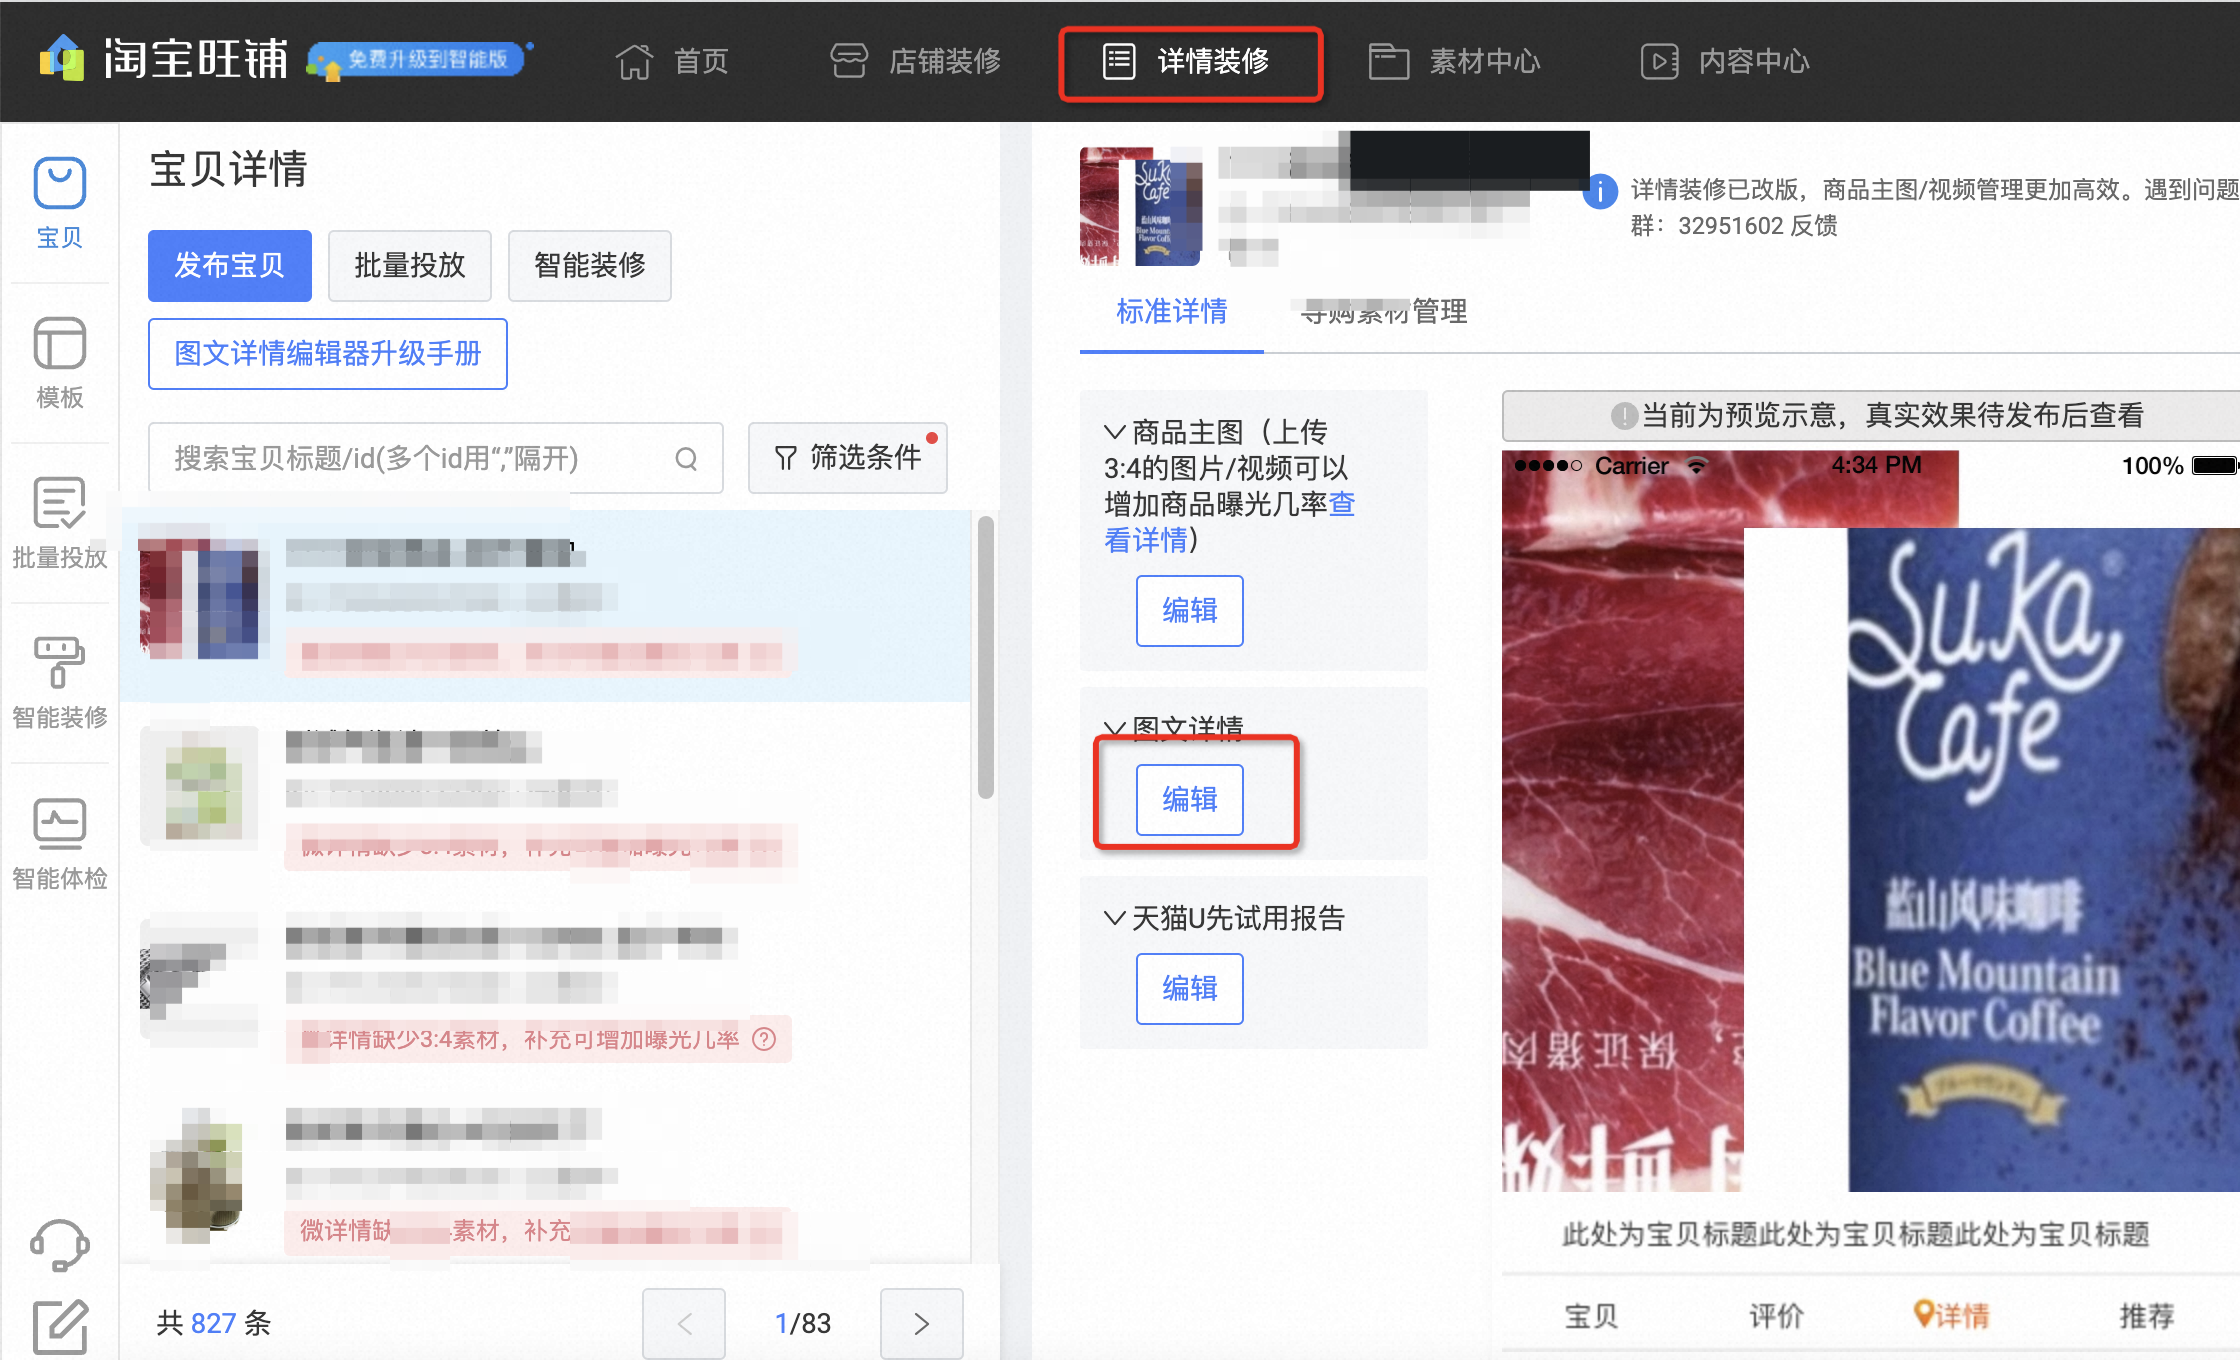Collapse the 天猫U先试用报告 section chevron
The height and width of the screenshot is (1360, 2240).
pyautogui.click(x=1114, y=918)
